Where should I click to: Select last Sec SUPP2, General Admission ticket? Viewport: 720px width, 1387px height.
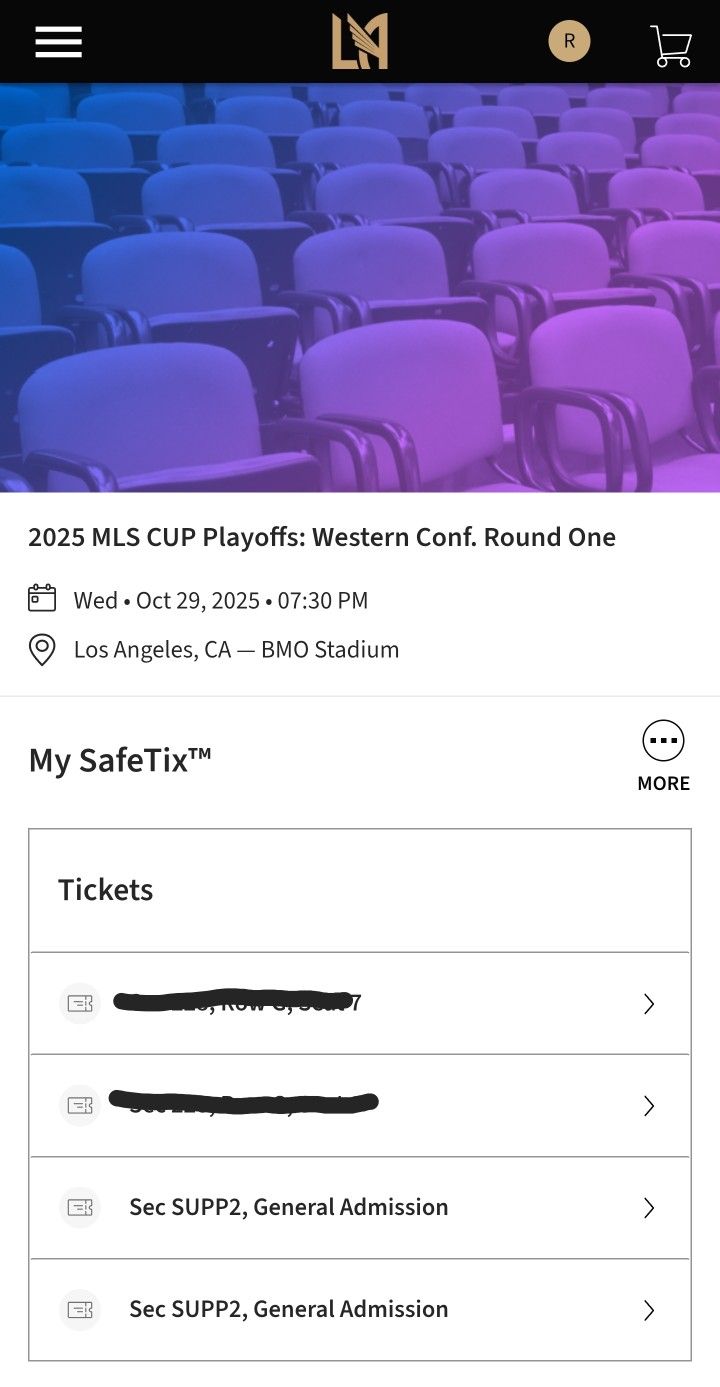point(288,1309)
